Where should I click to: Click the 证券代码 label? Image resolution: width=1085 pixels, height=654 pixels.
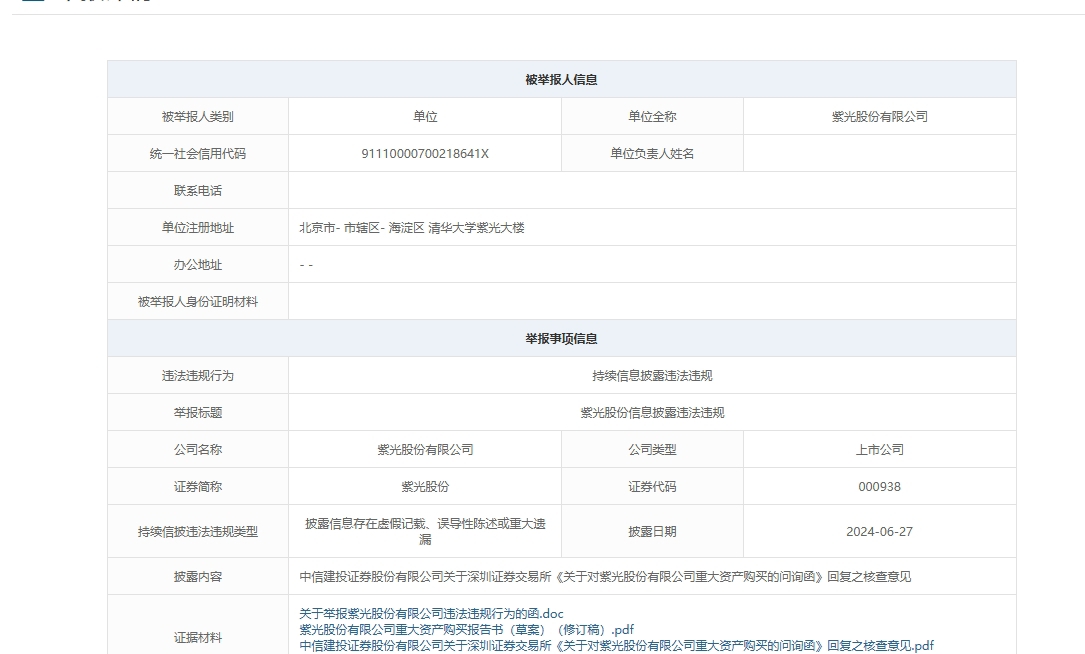point(652,487)
